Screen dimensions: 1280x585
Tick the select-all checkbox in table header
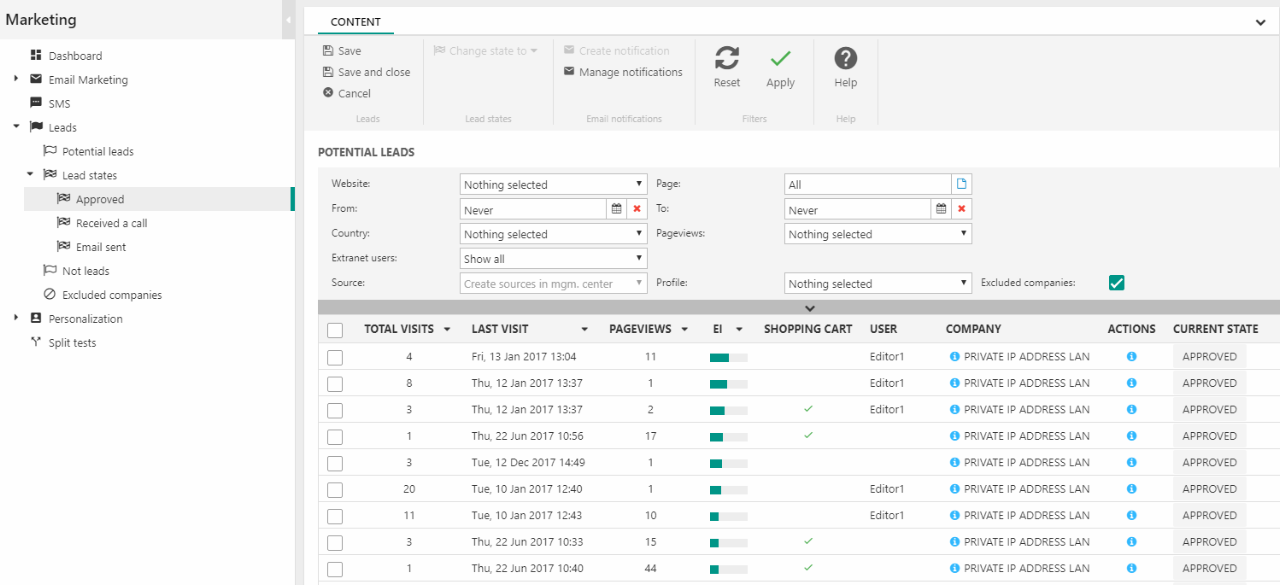(x=335, y=330)
